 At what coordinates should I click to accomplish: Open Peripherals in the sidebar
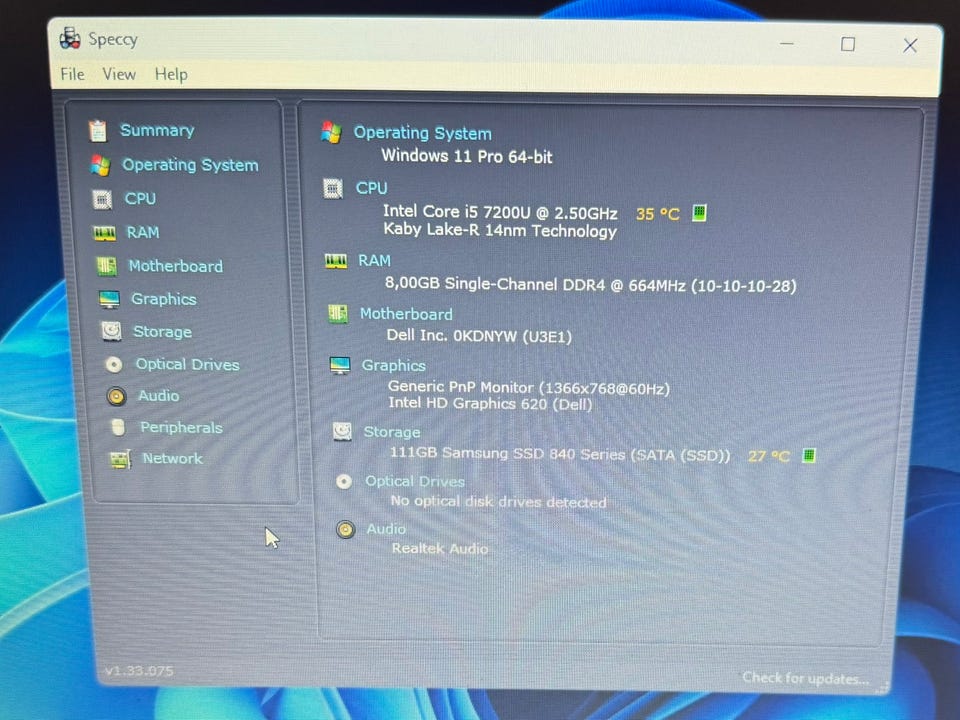(x=181, y=427)
